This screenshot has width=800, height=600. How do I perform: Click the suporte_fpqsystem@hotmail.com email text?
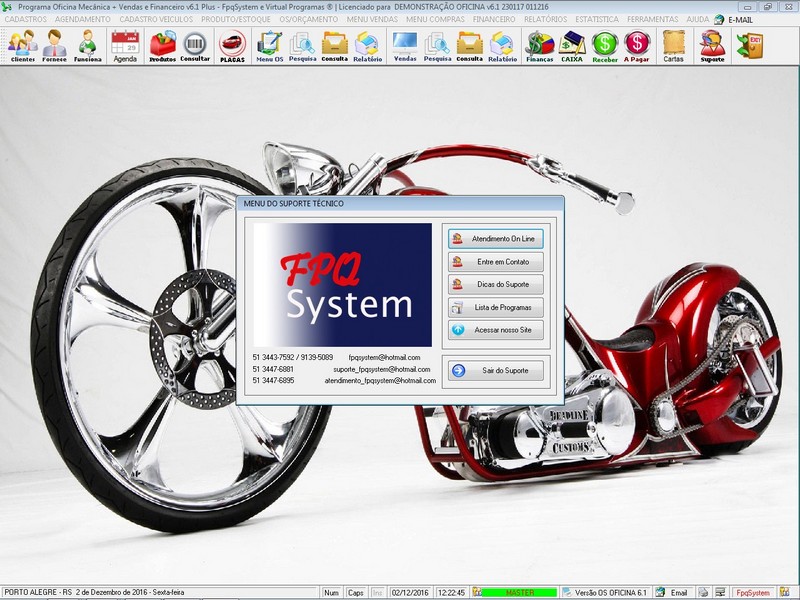click(x=382, y=369)
